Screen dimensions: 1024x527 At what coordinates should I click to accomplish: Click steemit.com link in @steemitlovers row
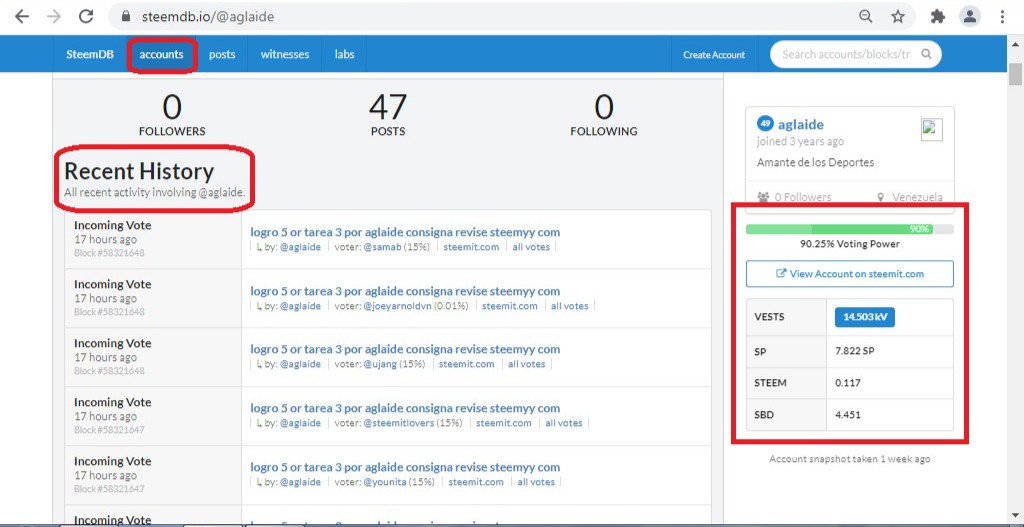(504, 423)
